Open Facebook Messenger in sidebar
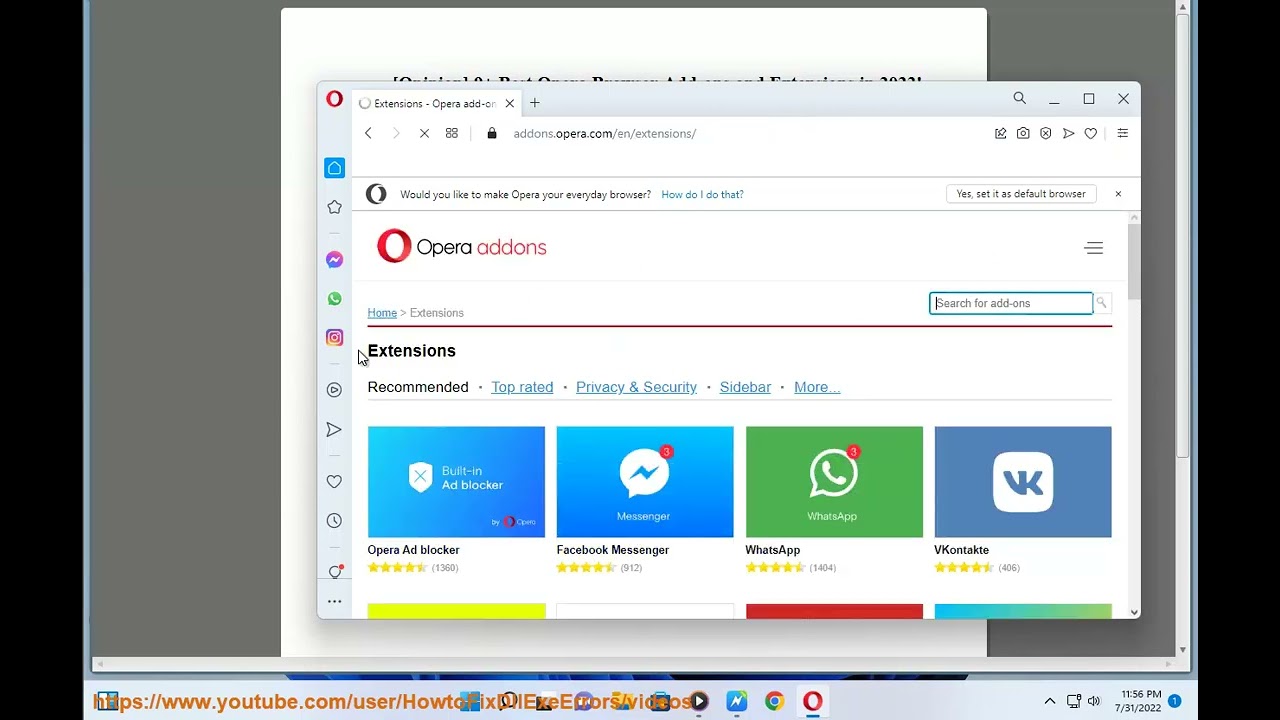Viewport: 1280px width, 720px height. 334,260
